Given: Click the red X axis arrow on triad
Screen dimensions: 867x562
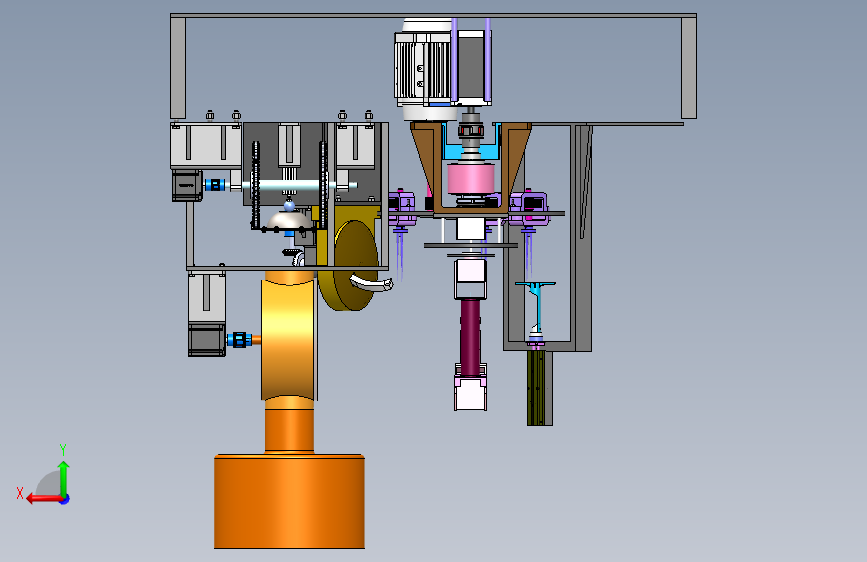Looking at the screenshot, I should 44,499.
